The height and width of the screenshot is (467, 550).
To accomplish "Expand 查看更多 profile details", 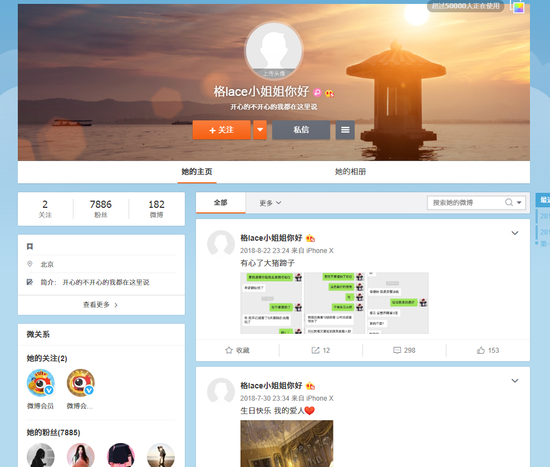I will [x=101, y=305].
